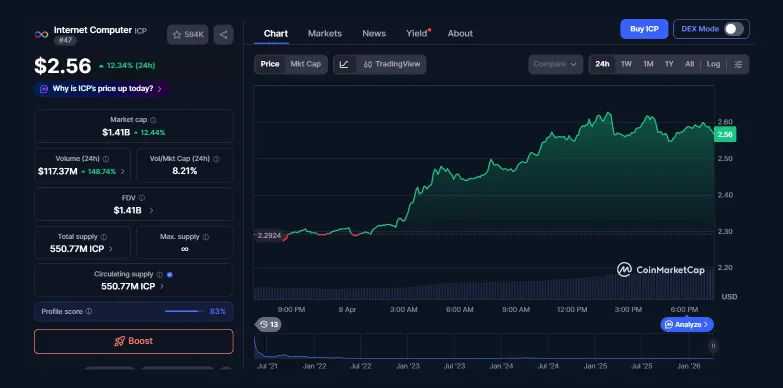Show Vol/Mkt Cap (24h) info icon
The image size is (783, 388).
[x=216, y=159]
